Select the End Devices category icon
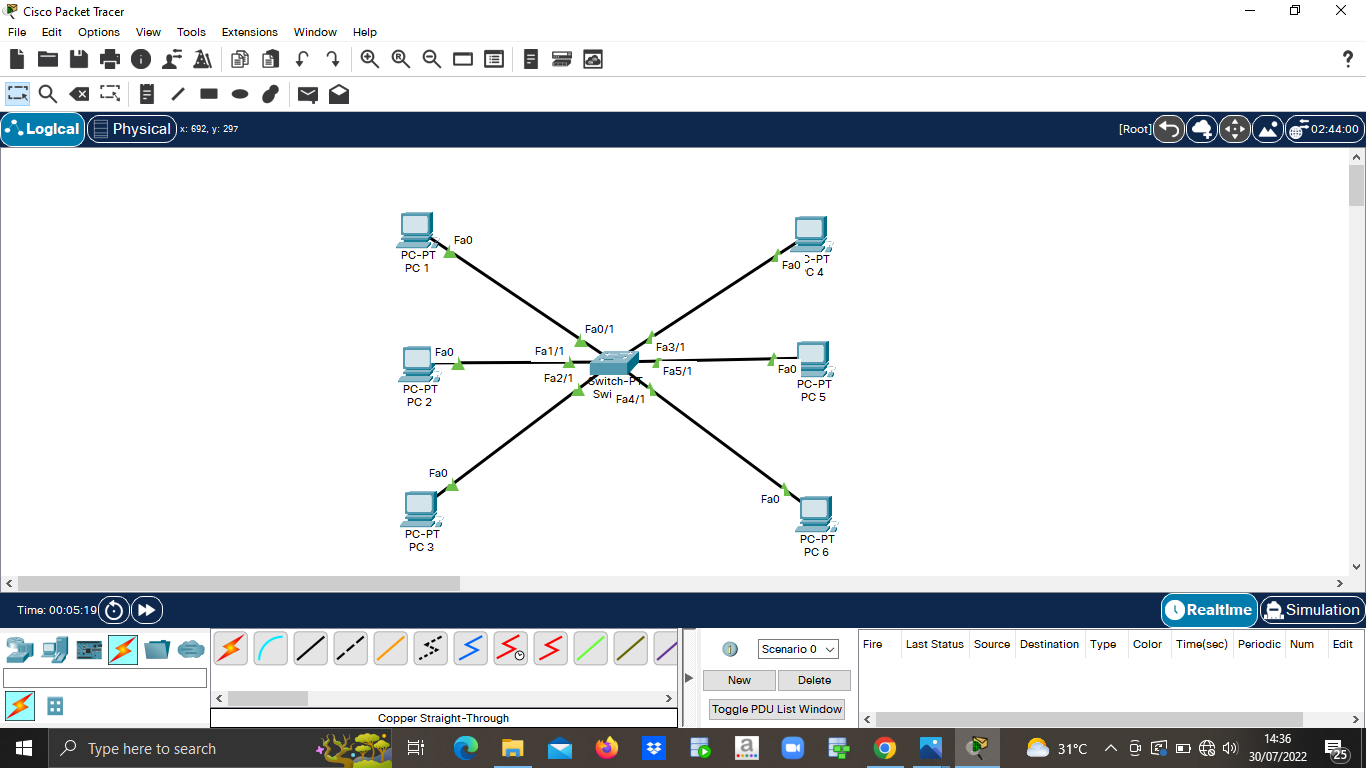1366x768 pixels. tap(55, 650)
